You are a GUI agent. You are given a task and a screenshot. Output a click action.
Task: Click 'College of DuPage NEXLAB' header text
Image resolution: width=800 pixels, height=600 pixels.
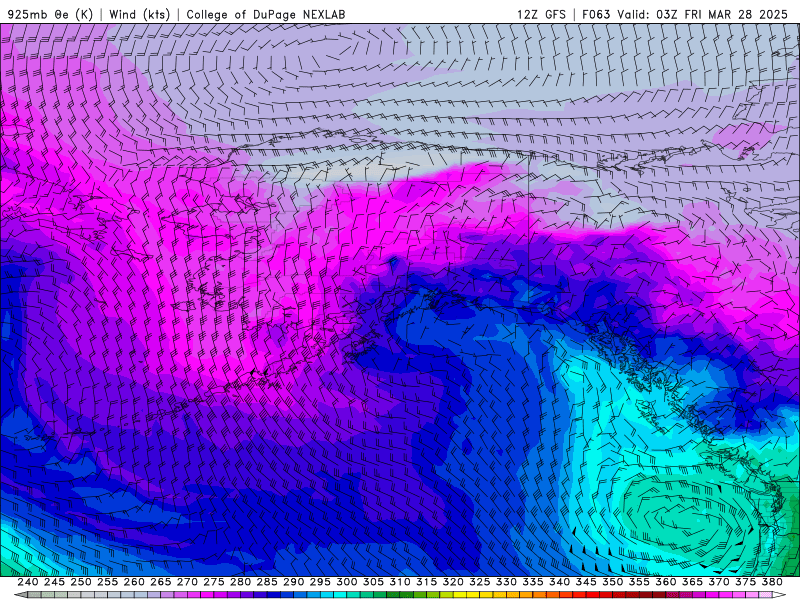click(x=266, y=14)
